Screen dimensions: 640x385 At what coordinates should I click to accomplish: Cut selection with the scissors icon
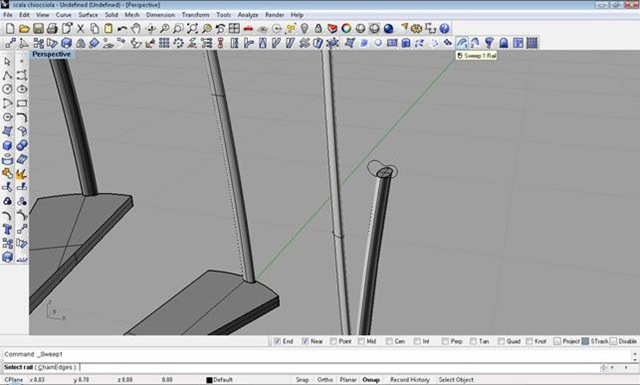(80, 29)
